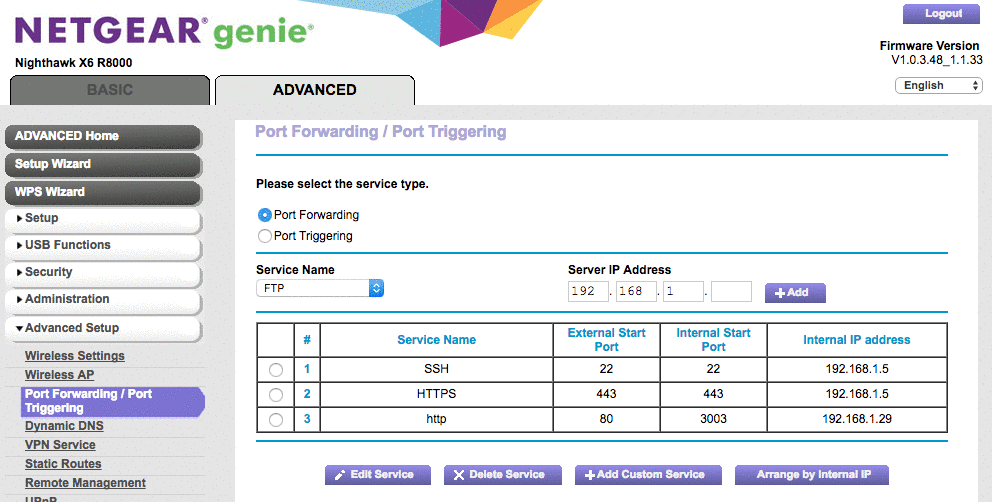Click the internal start port 3003 cell

(x=714, y=419)
